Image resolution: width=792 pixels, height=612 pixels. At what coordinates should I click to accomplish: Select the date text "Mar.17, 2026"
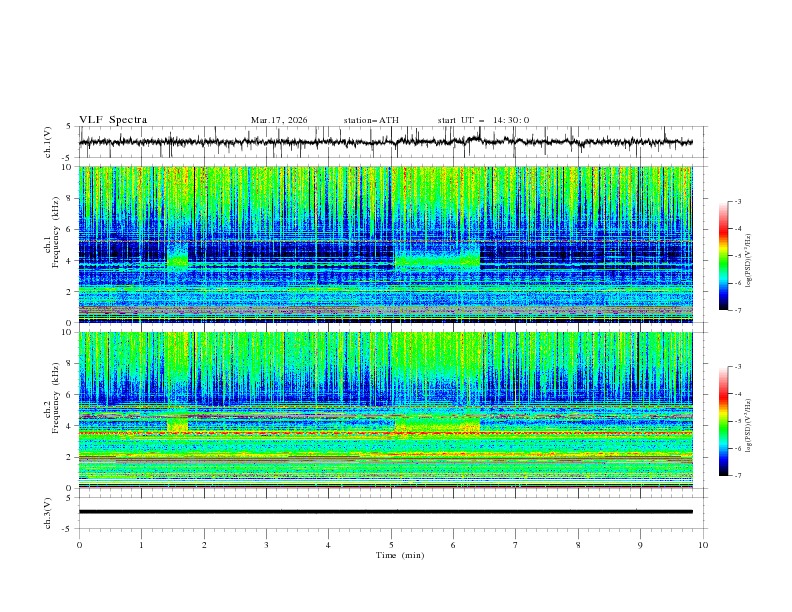click(279, 120)
